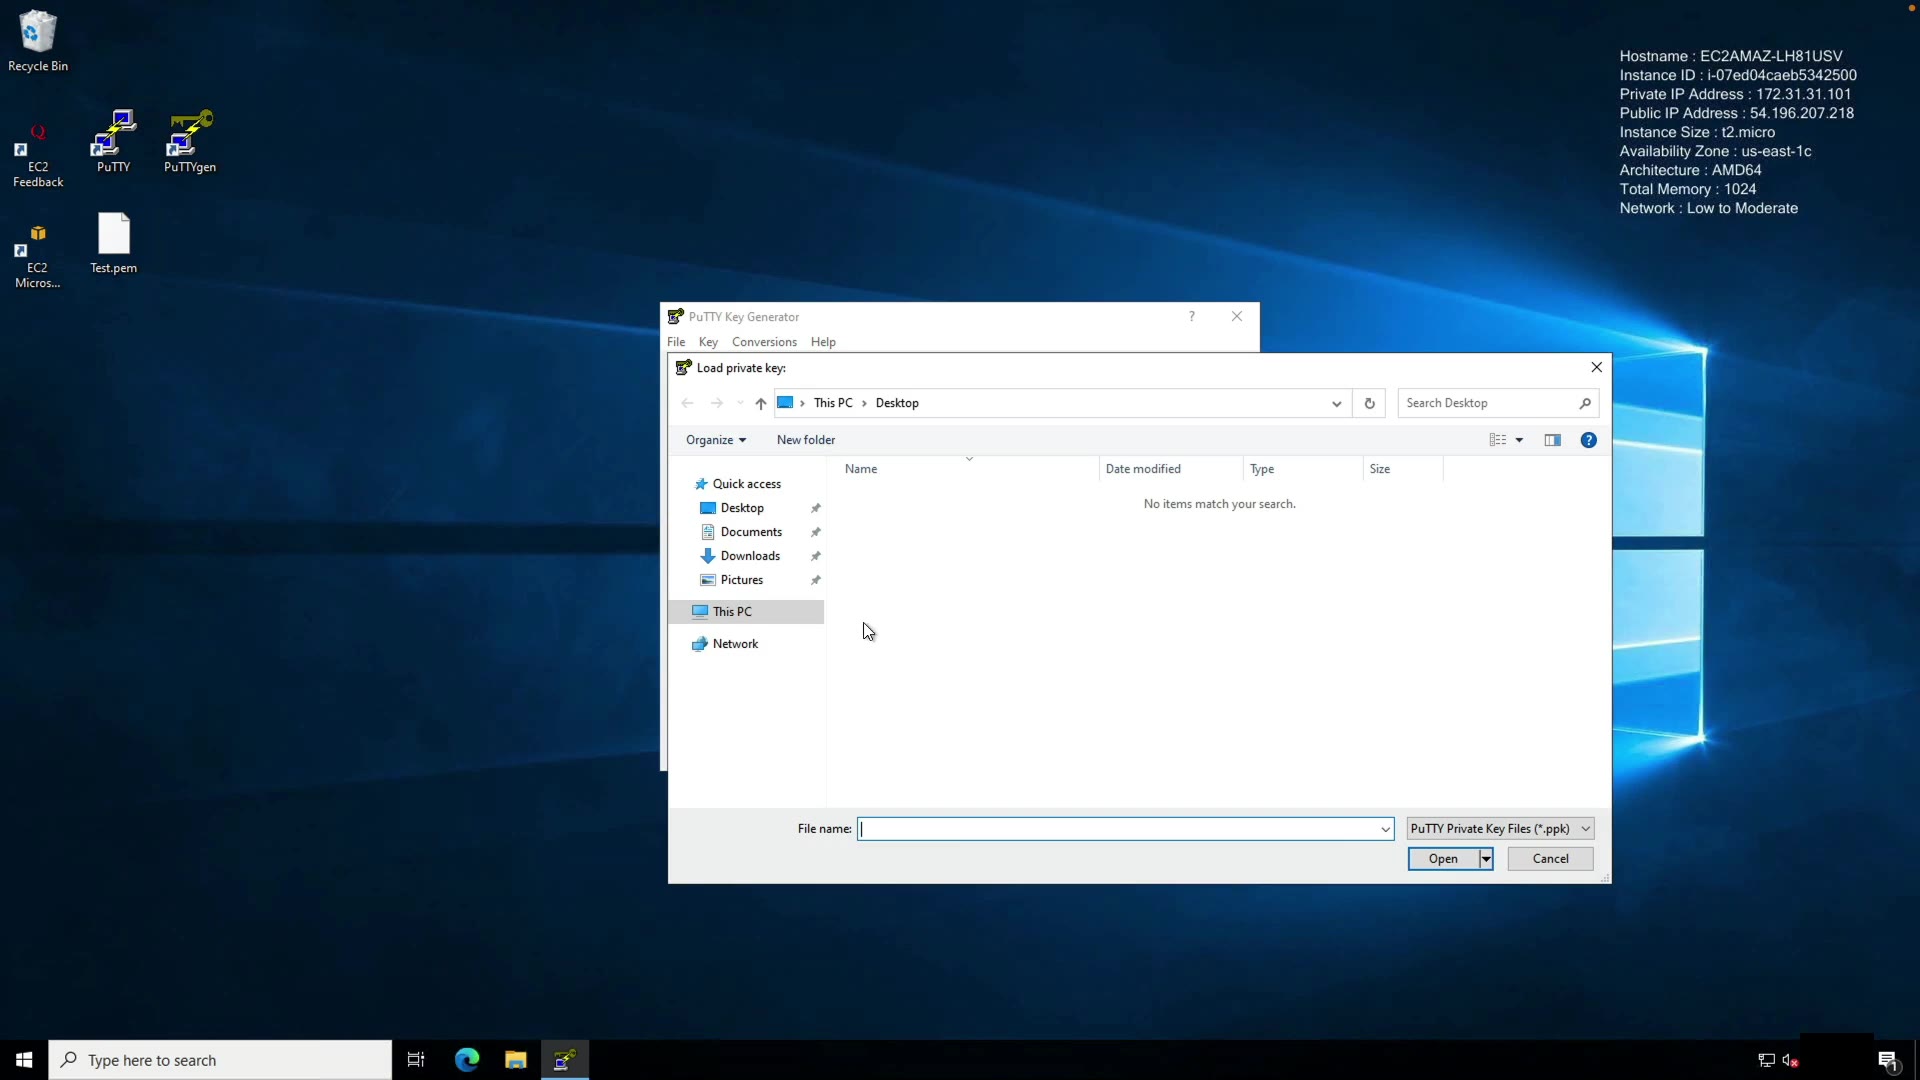Click the blue help question mark icon
This screenshot has height=1080, width=1920.
[x=1588, y=440]
